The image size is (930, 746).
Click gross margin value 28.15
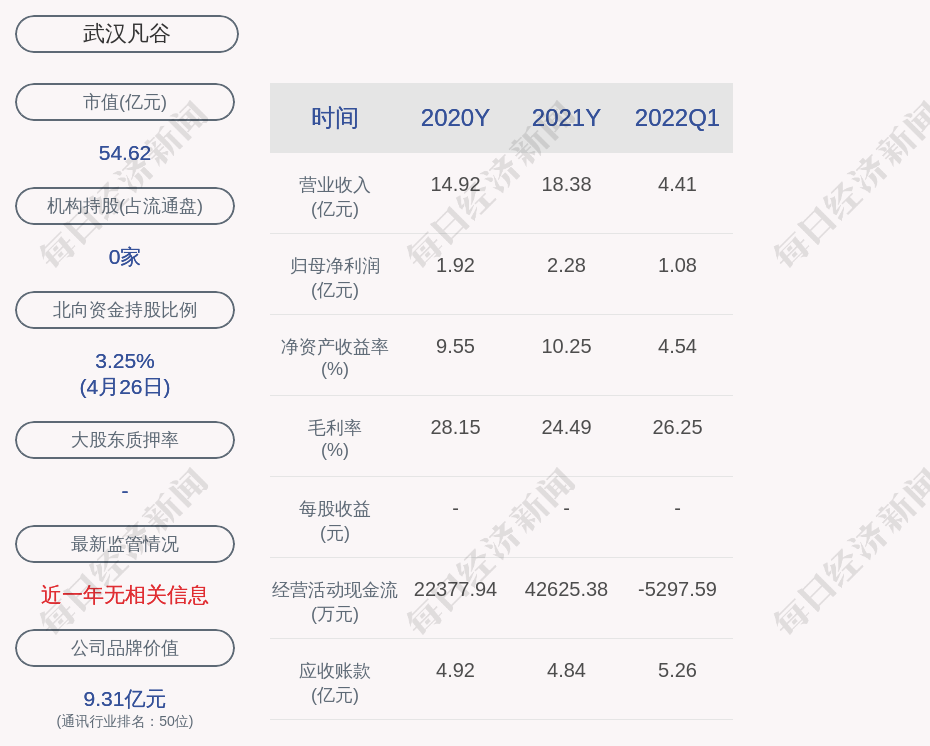[455, 427]
